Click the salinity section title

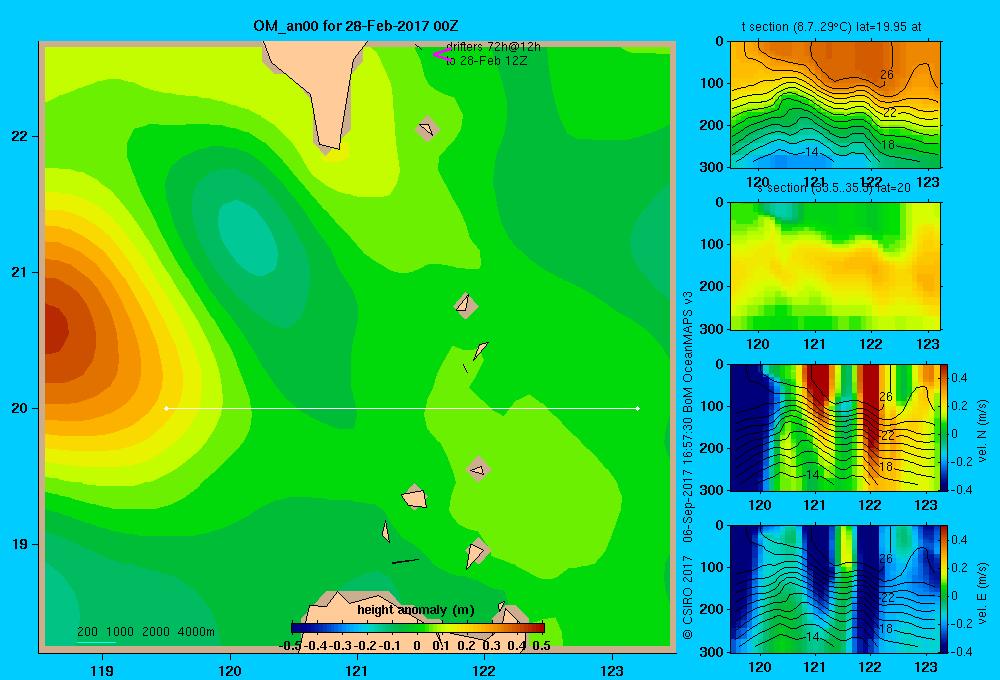(x=834, y=188)
